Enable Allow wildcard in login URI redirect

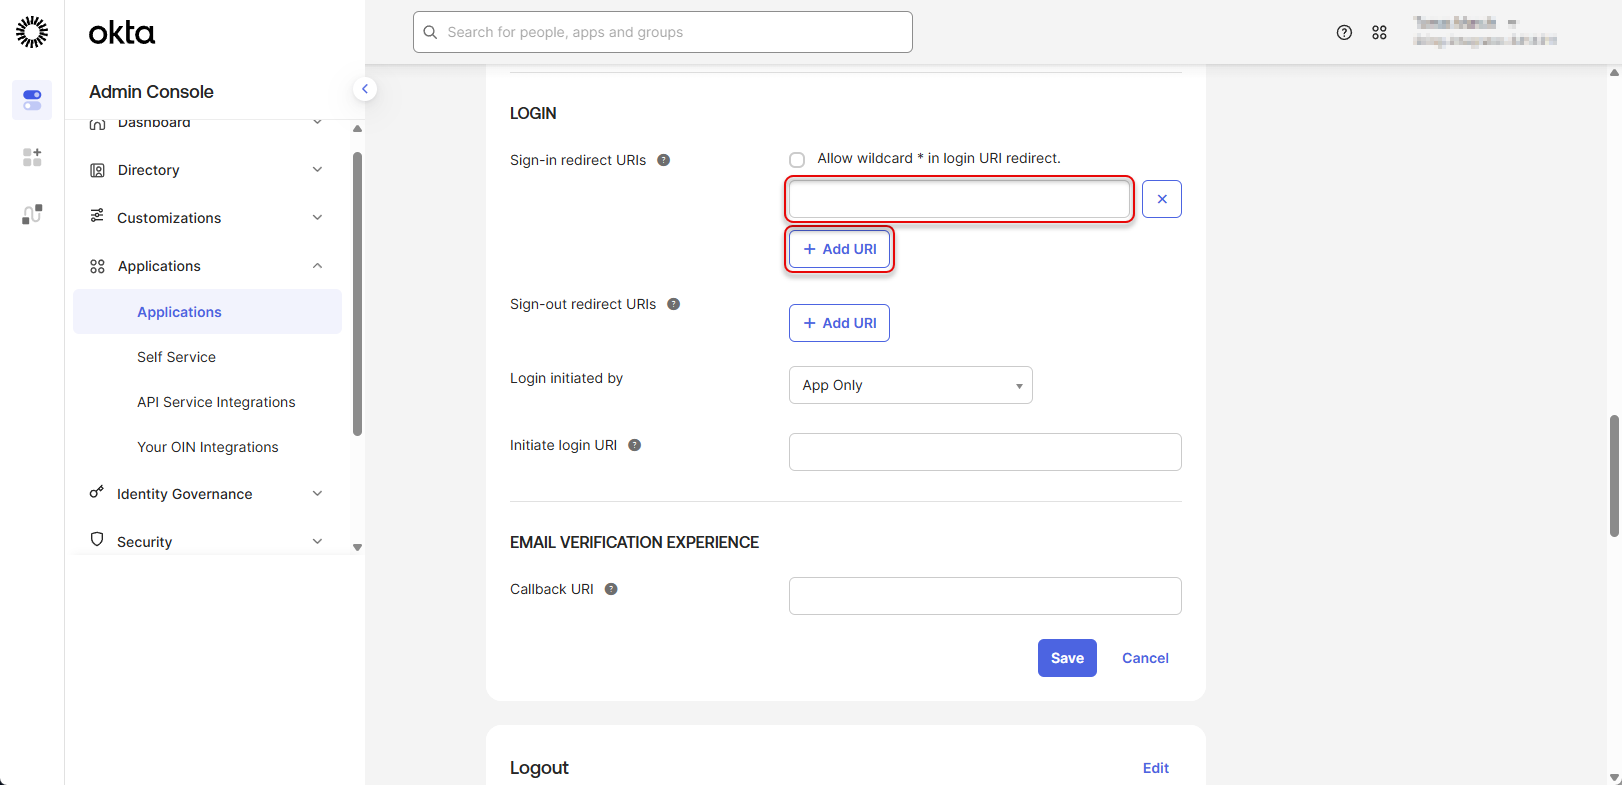tap(797, 160)
